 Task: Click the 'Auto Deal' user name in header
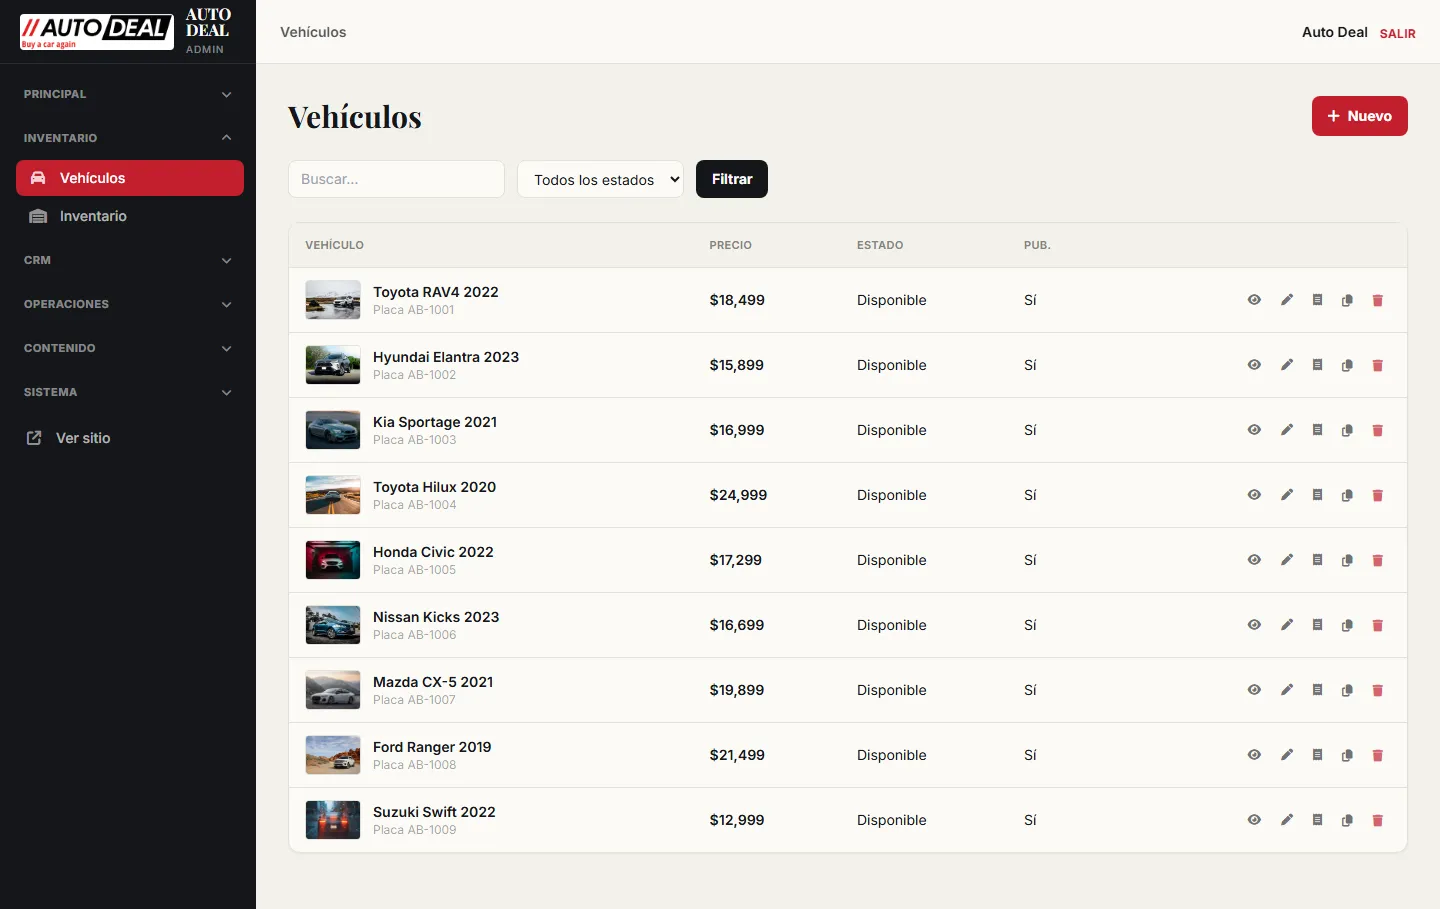coord(1335,32)
